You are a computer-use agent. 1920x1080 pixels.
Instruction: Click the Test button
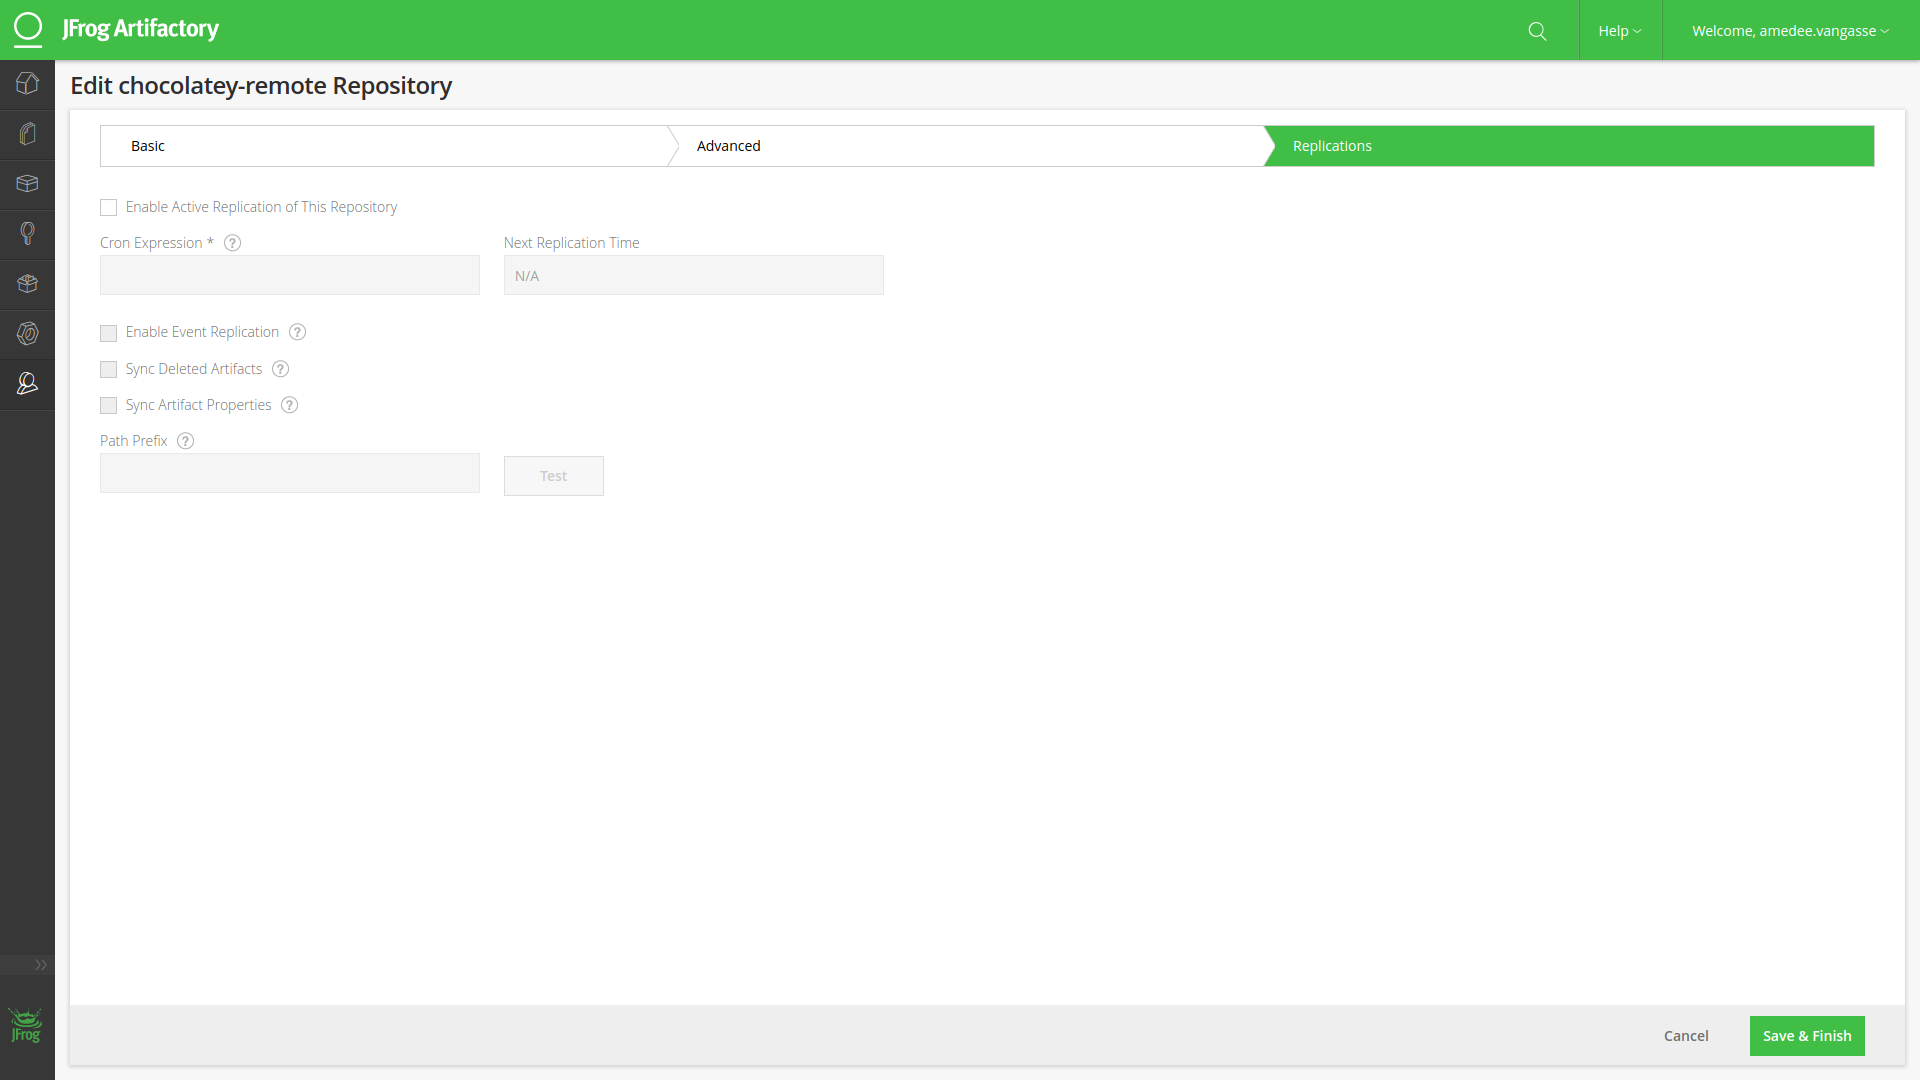coord(553,476)
